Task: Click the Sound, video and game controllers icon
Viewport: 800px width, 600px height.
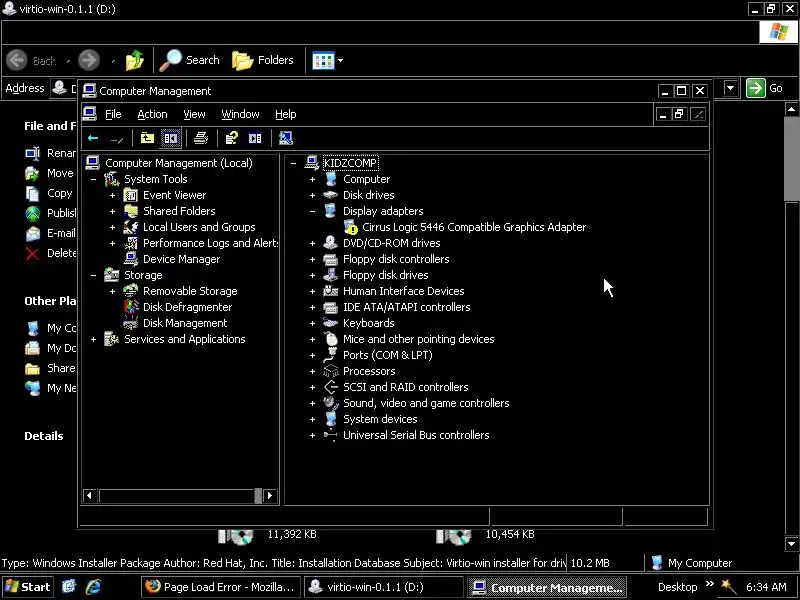Action: 331,403
